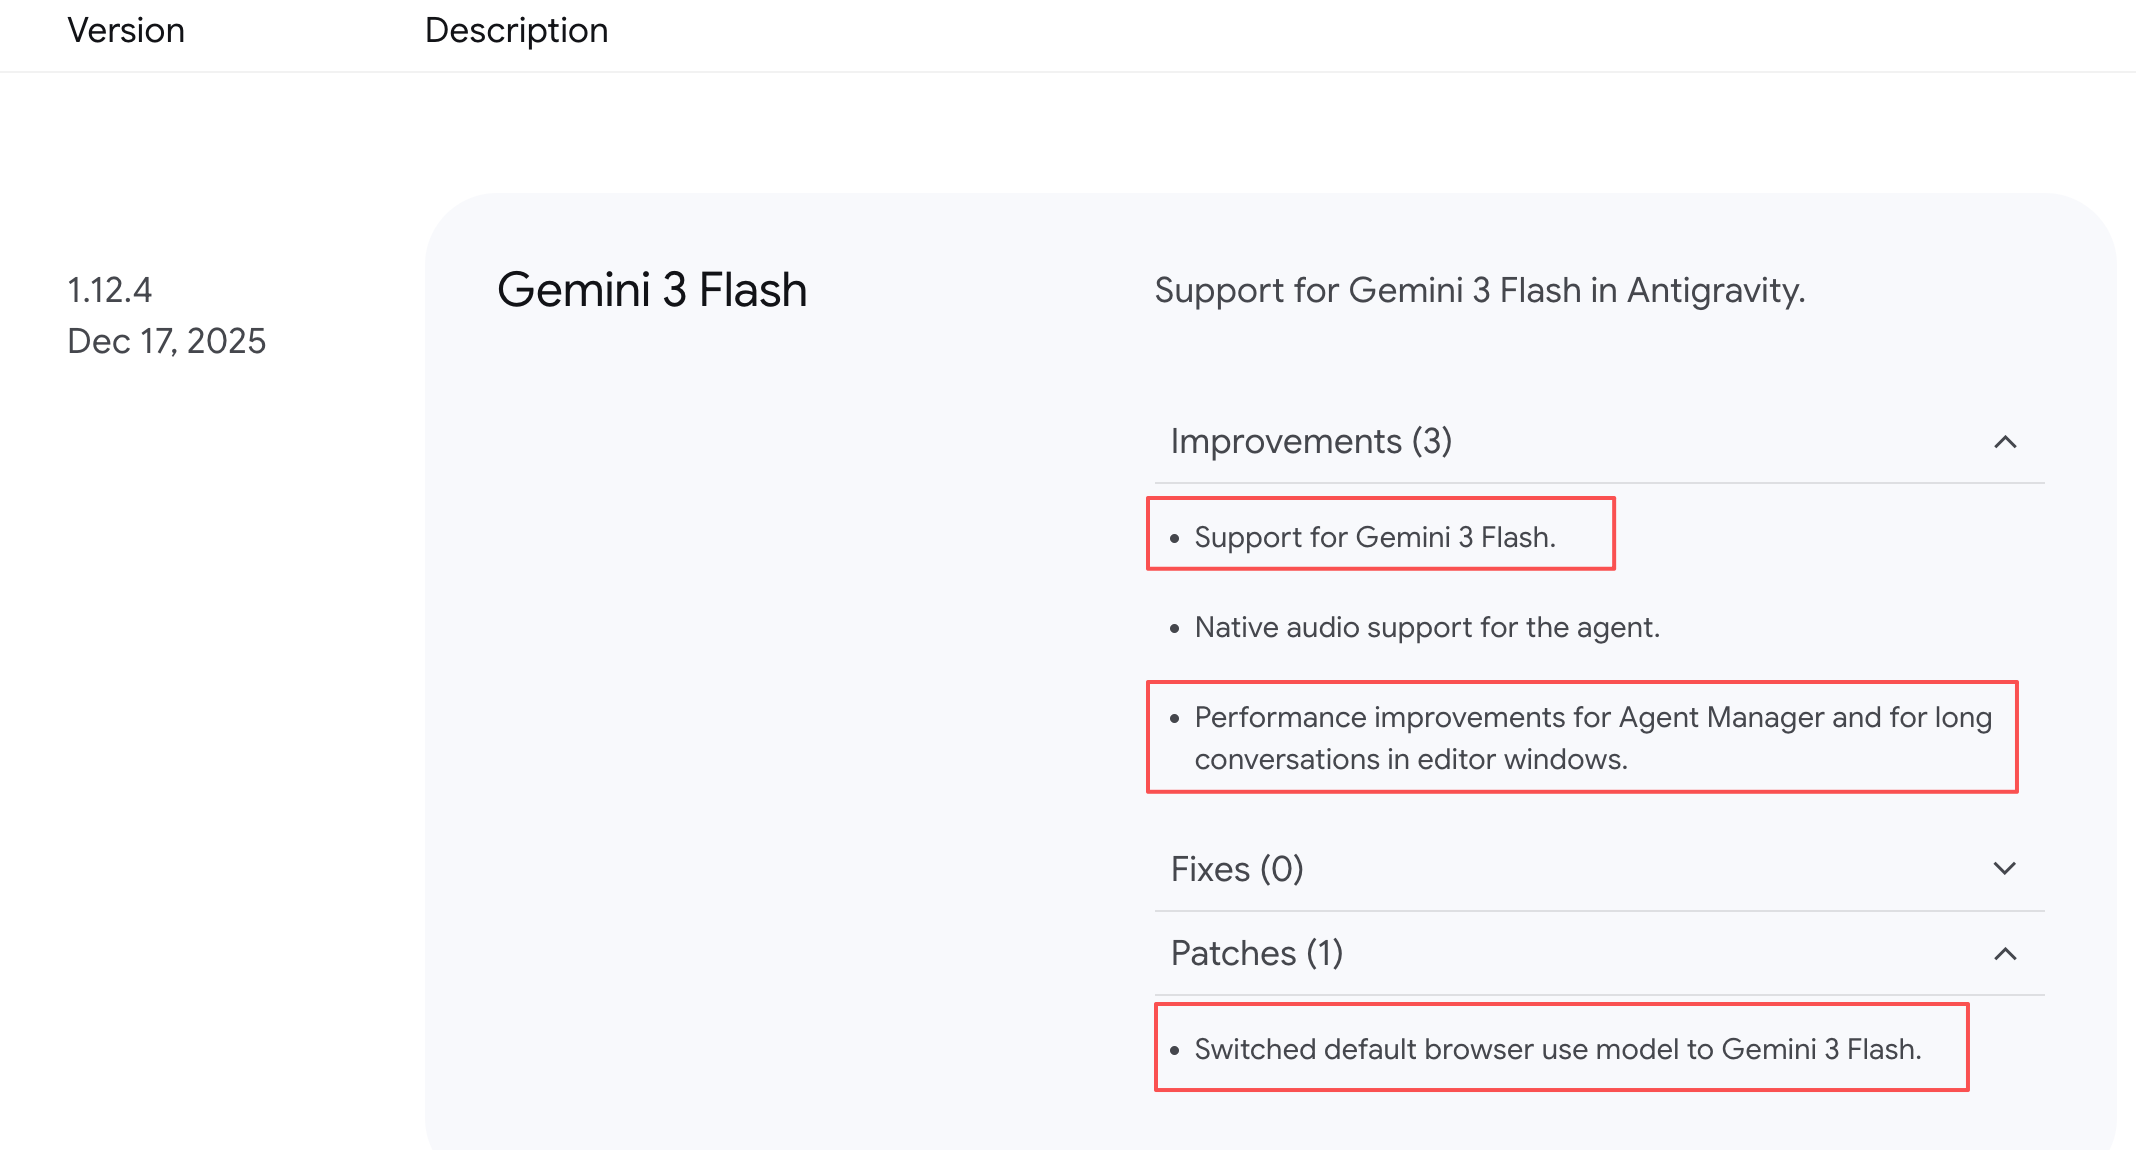Click the Patches (1) heading

click(x=1256, y=953)
